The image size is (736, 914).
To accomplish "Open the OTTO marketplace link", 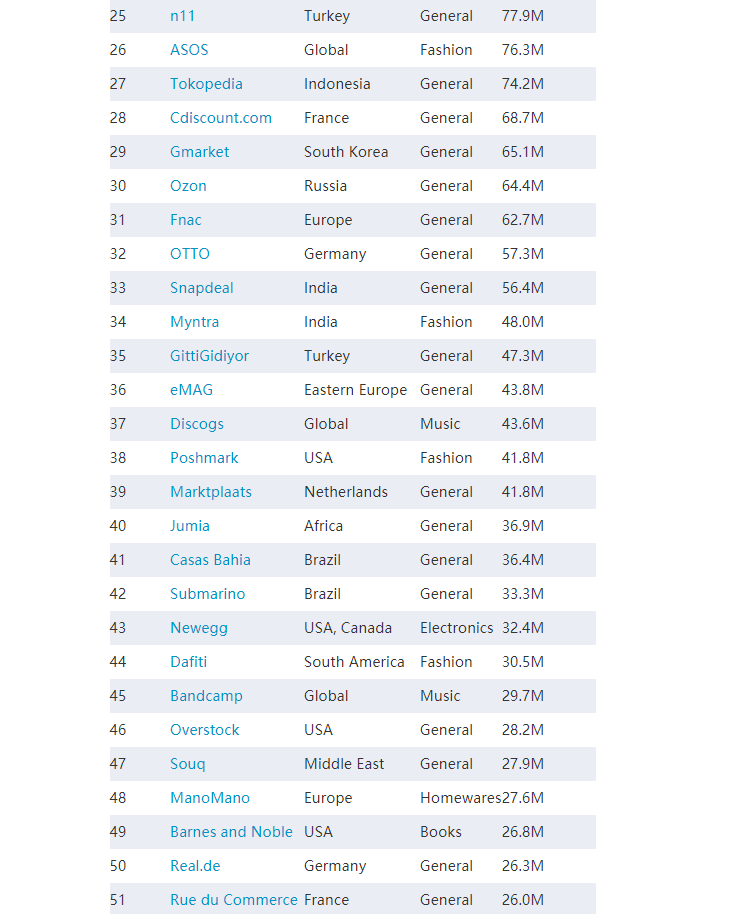I will [189, 254].
